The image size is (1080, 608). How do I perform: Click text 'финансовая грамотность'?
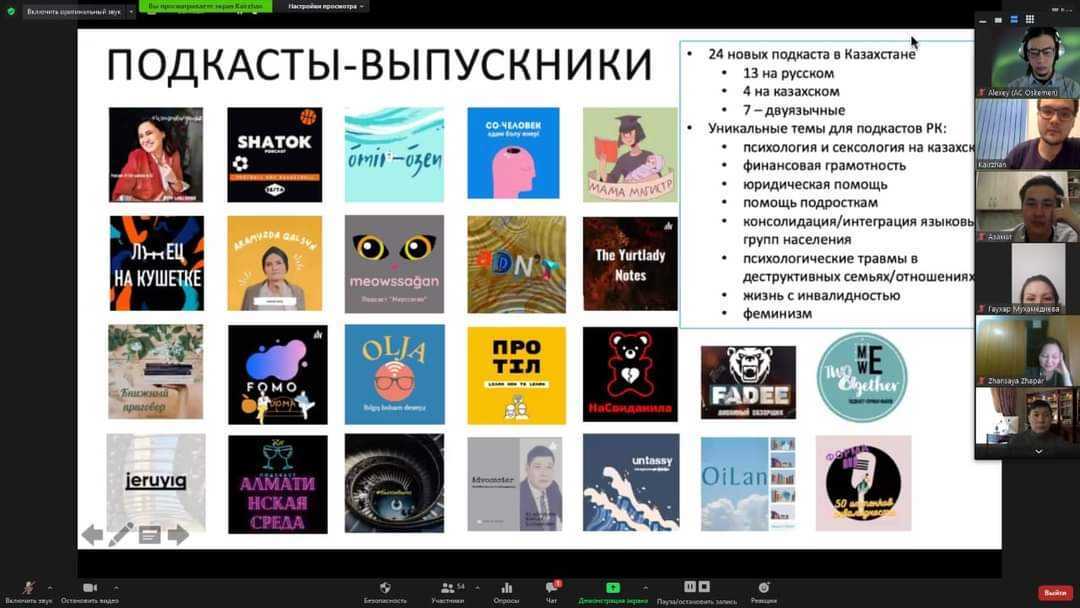coord(824,165)
